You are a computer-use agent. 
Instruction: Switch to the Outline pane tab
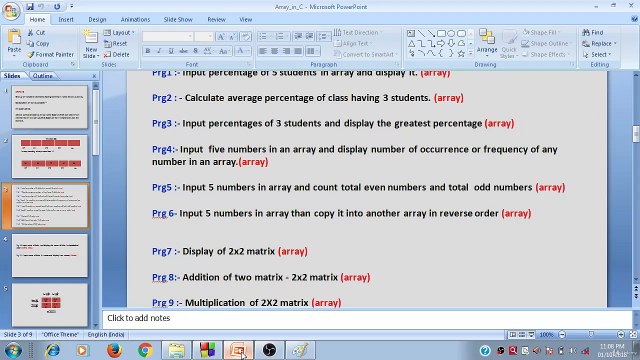(42, 76)
